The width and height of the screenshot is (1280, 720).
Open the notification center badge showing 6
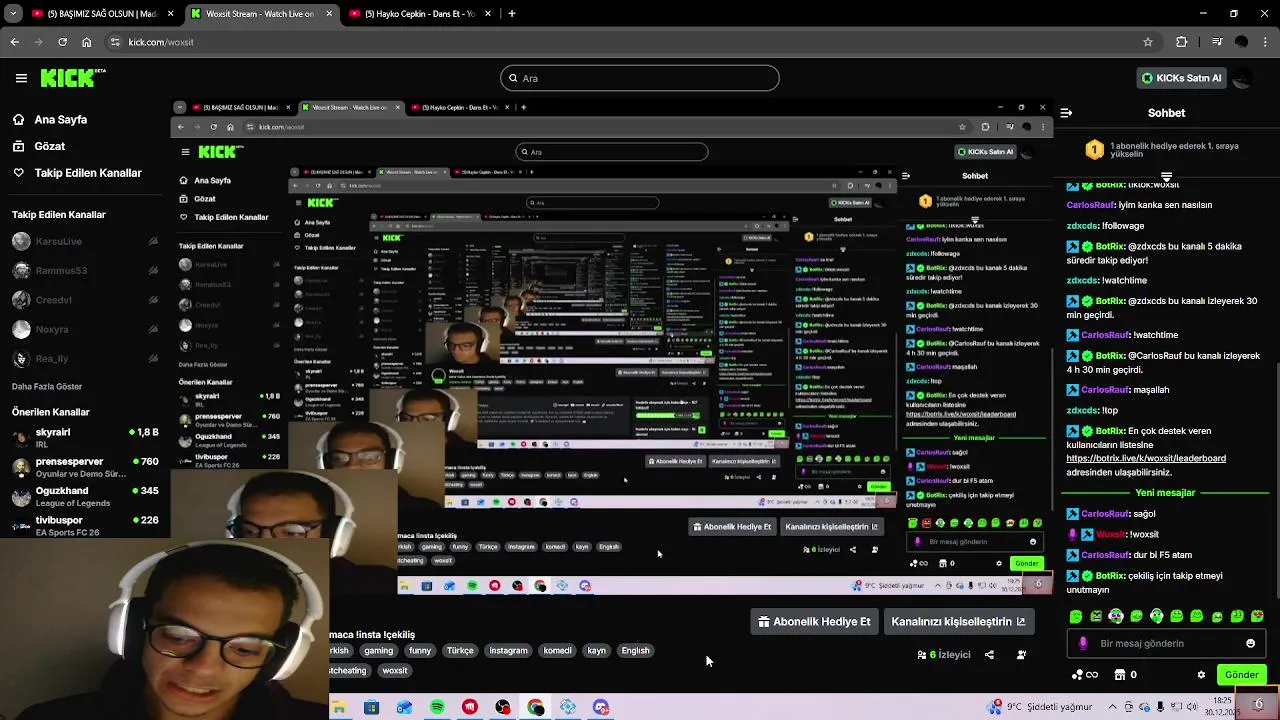click(x=1258, y=704)
